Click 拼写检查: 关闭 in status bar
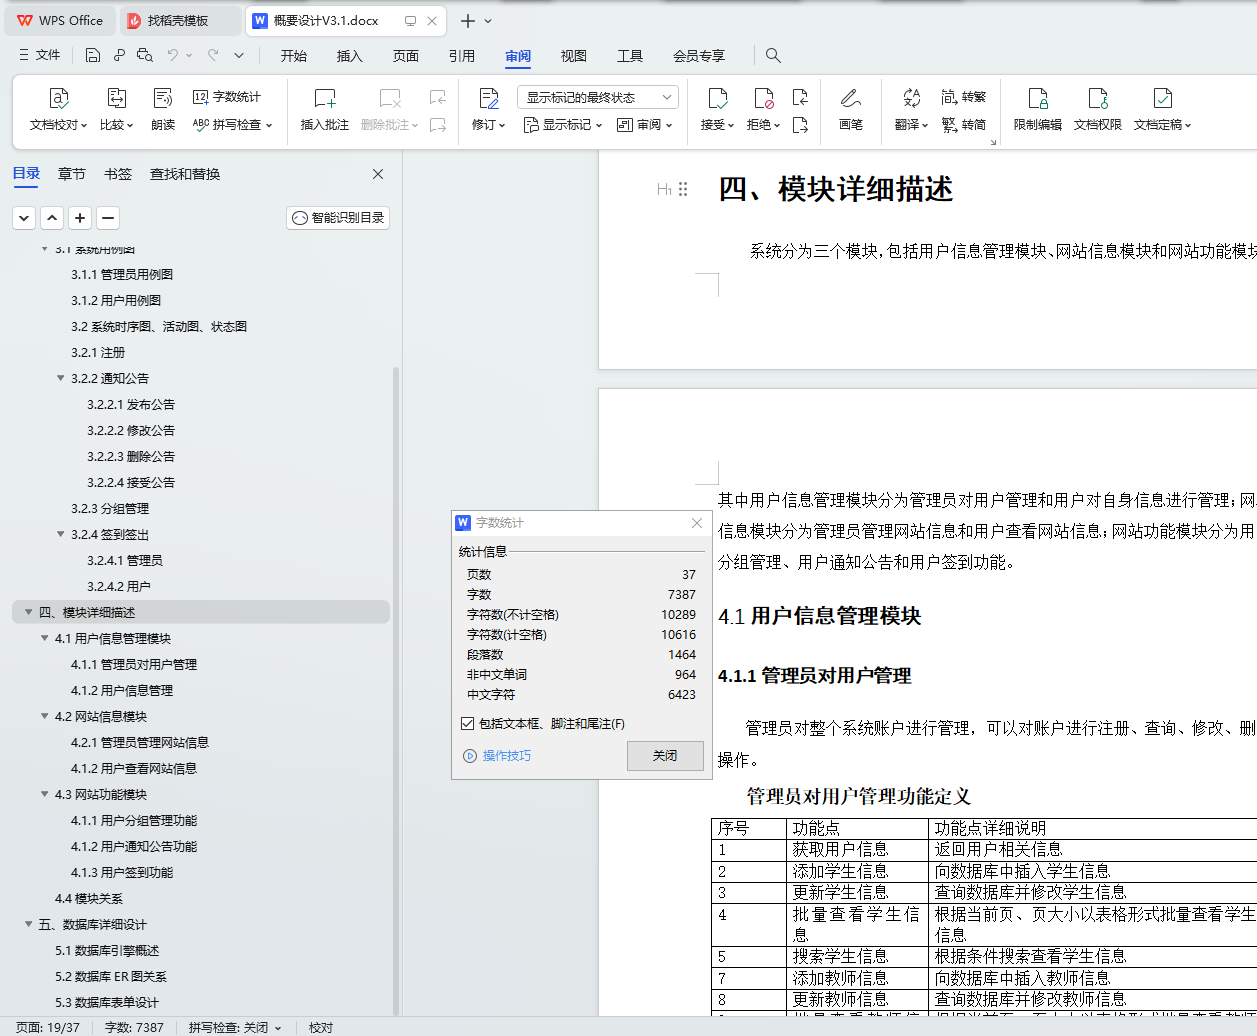The height and width of the screenshot is (1036, 1257). pos(235,1027)
